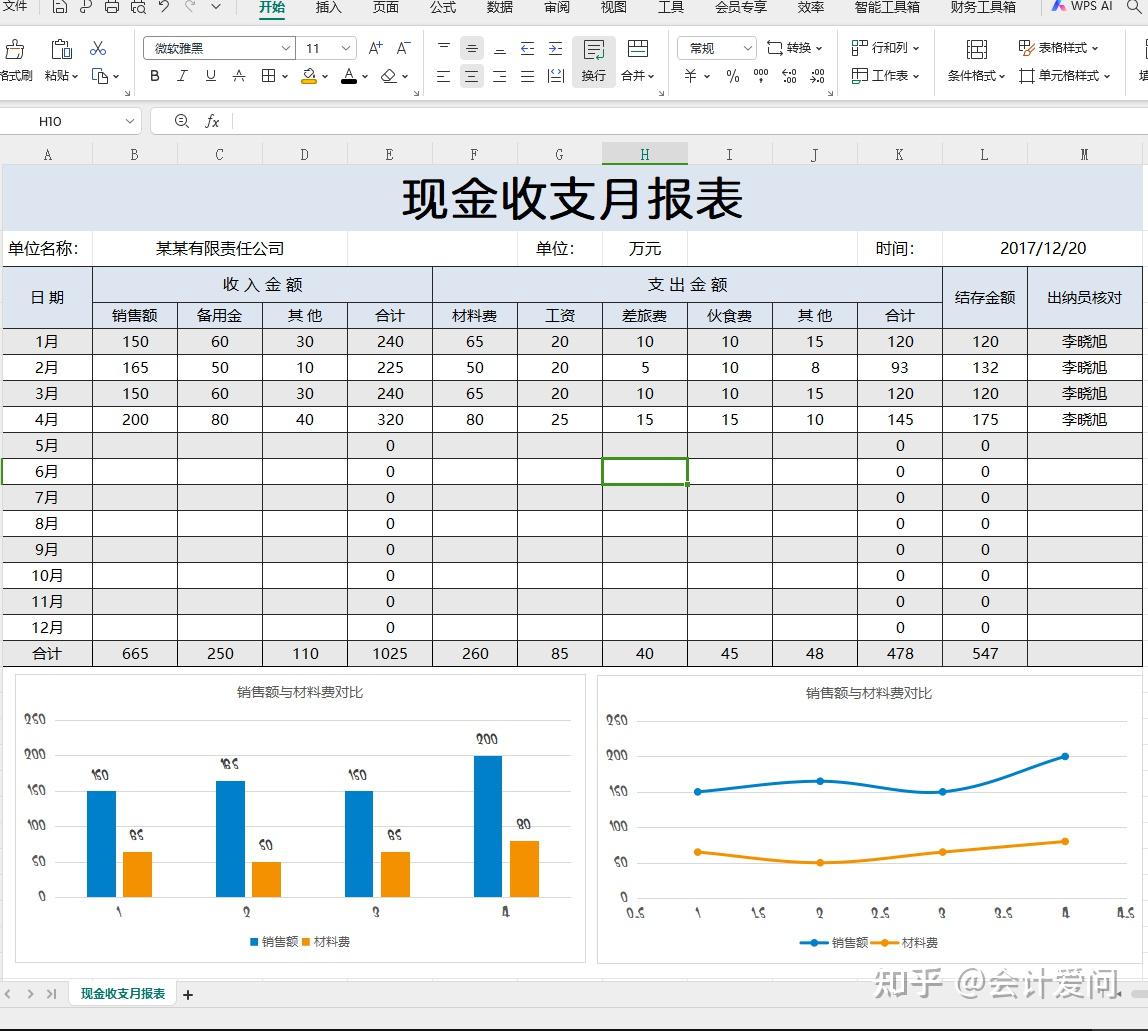The image size is (1148, 1031).
Task: Click the Save icon in quick access bar
Action: click(x=61, y=7)
